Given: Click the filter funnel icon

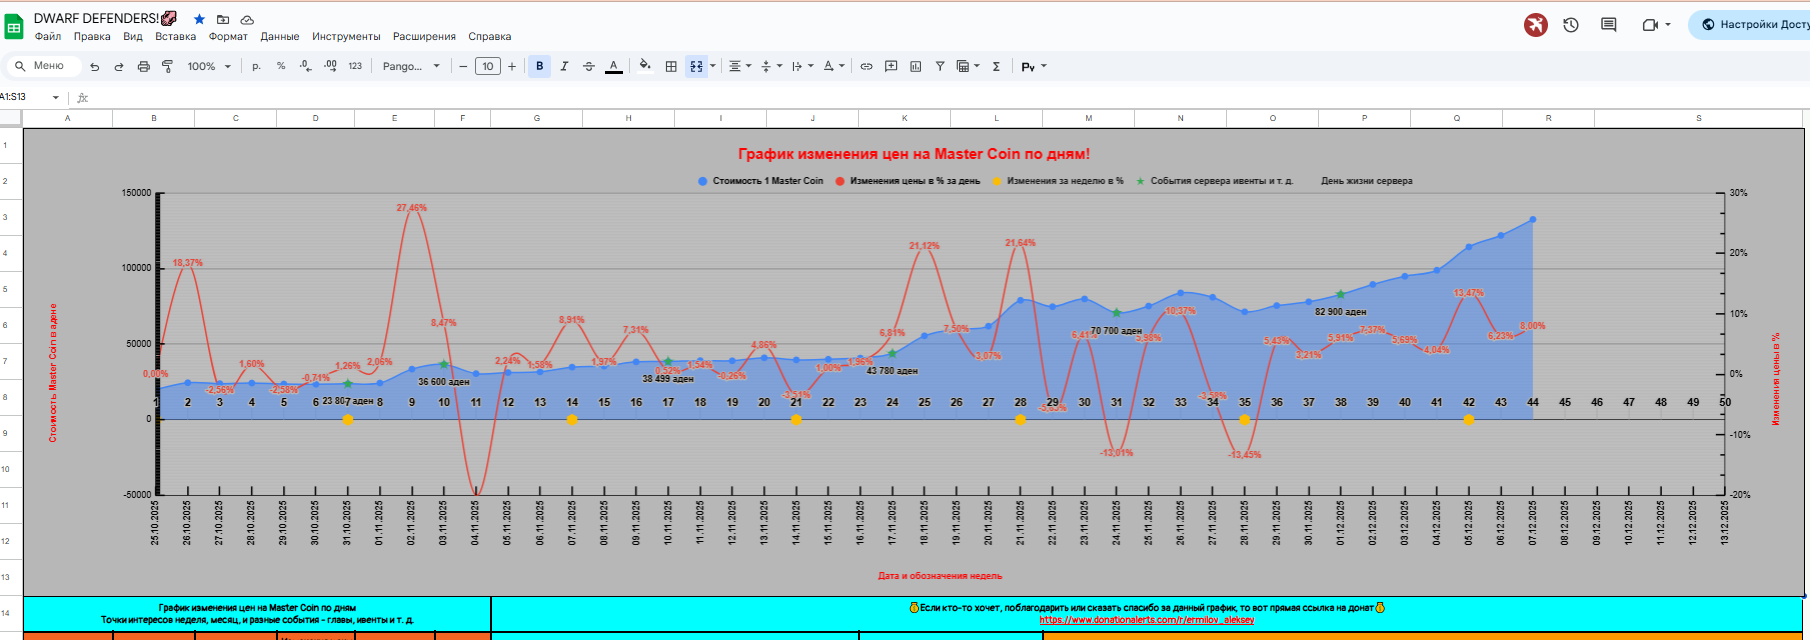Looking at the screenshot, I should pos(940,66).
